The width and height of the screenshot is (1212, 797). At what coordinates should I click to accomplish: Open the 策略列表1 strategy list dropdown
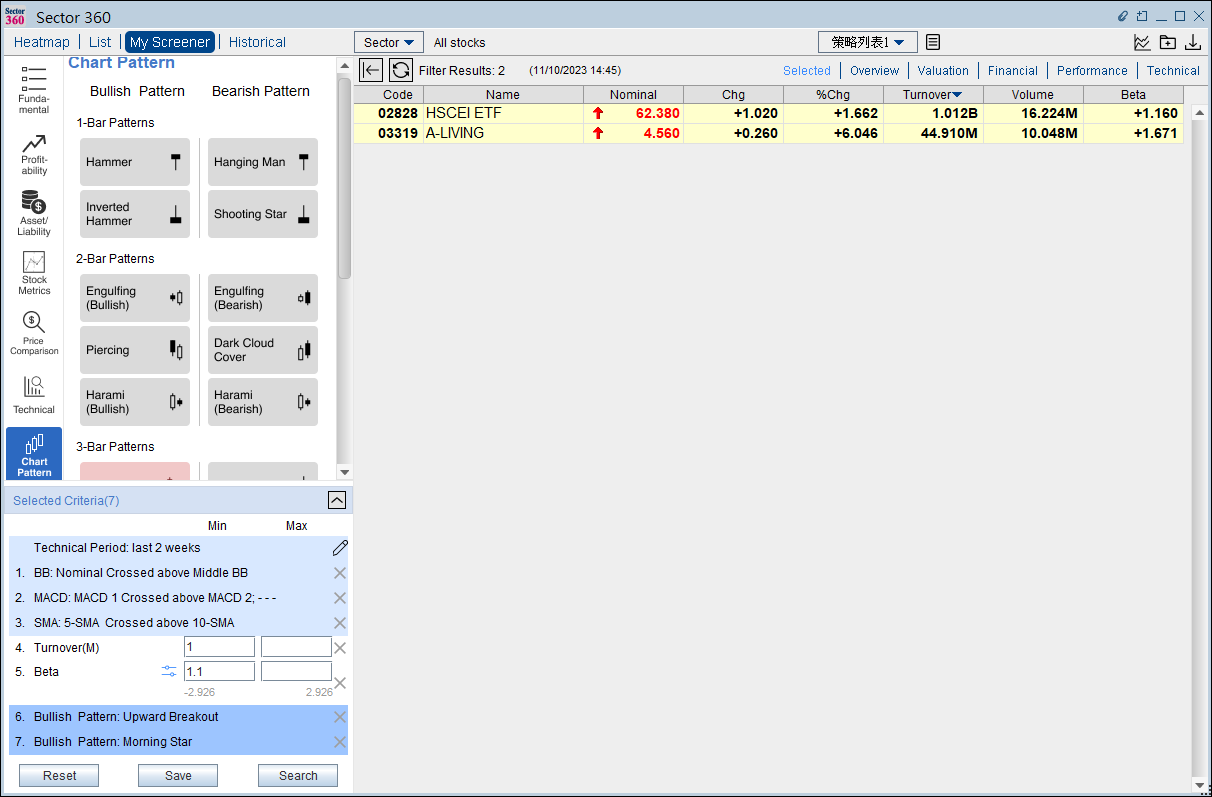867,42
